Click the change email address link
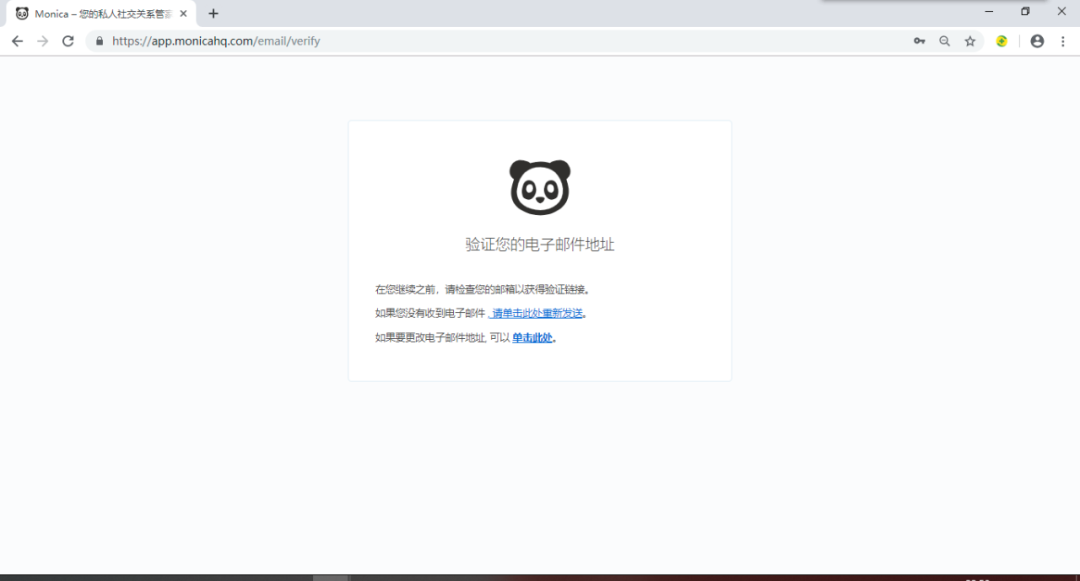The image size is (1080, 581). [x=531, y=337]
